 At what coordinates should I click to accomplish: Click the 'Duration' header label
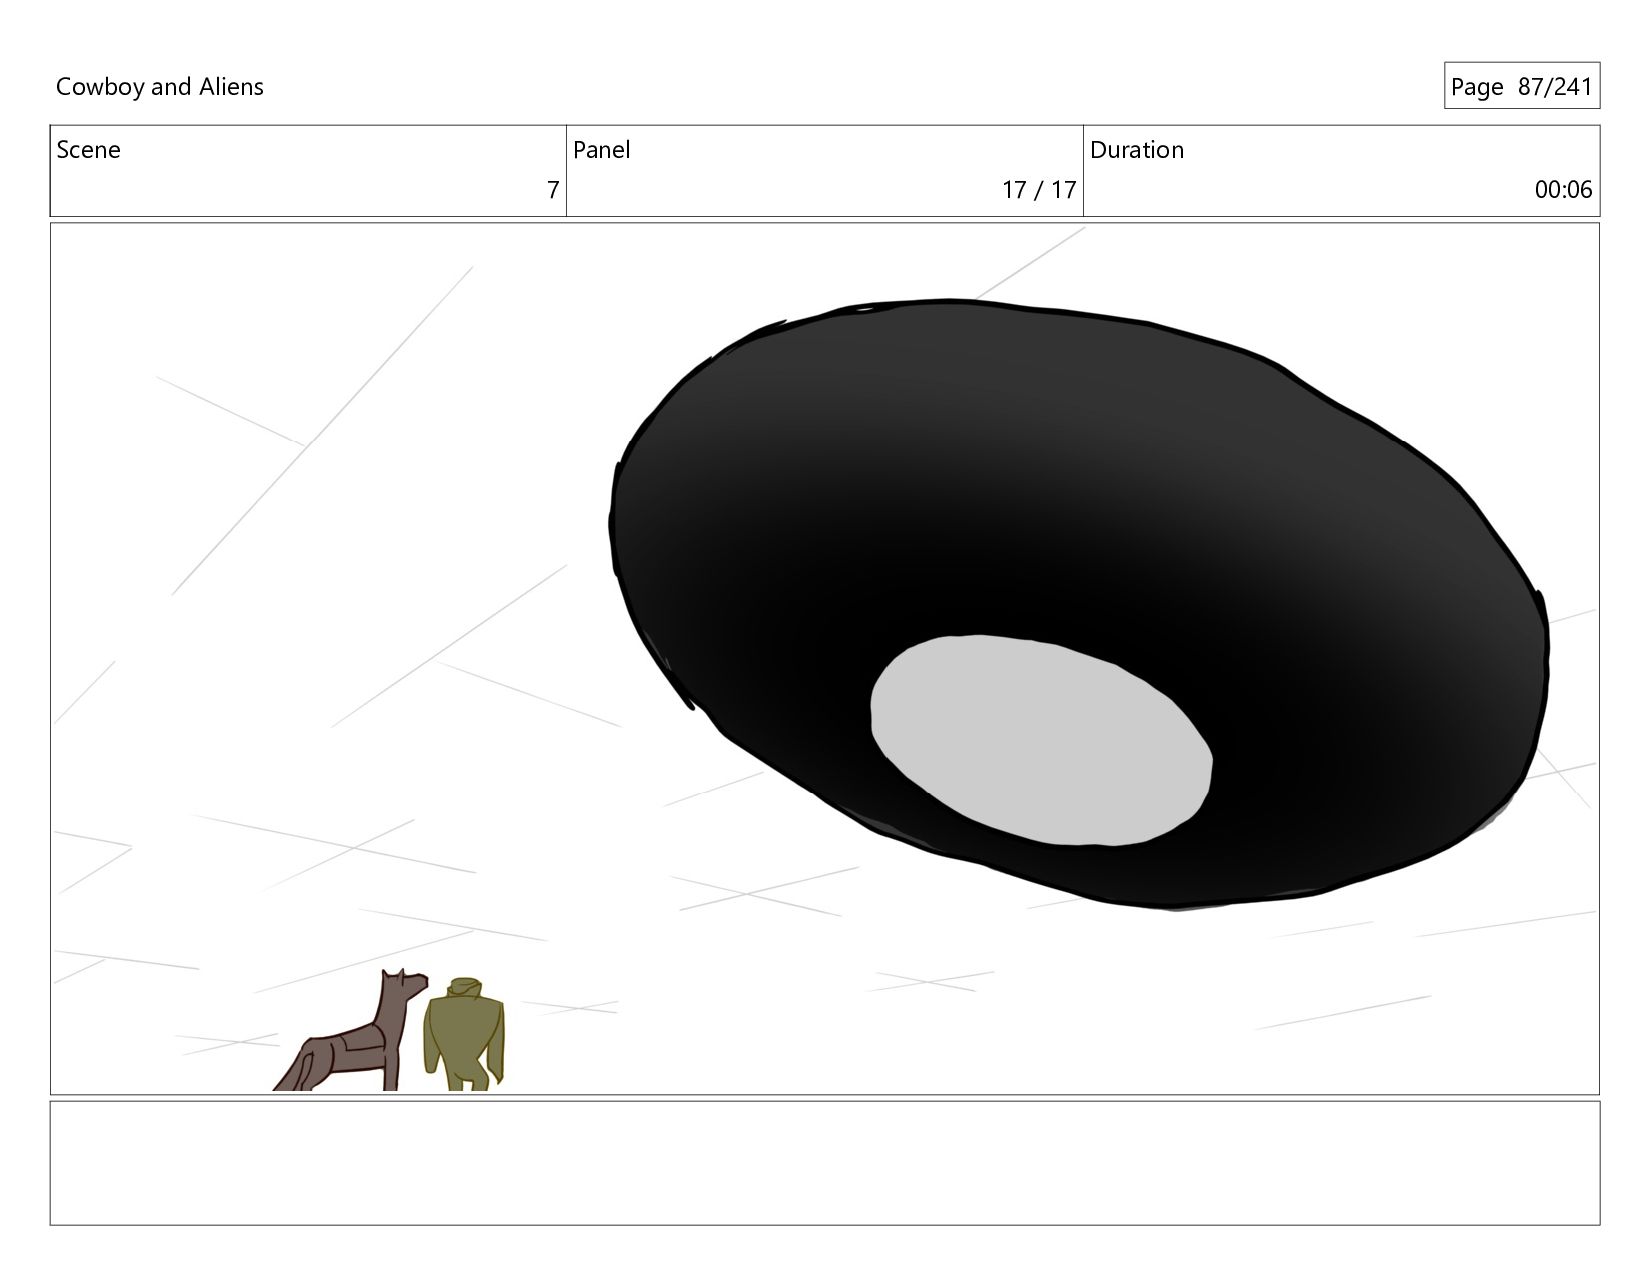click(x=1137, y=150)
